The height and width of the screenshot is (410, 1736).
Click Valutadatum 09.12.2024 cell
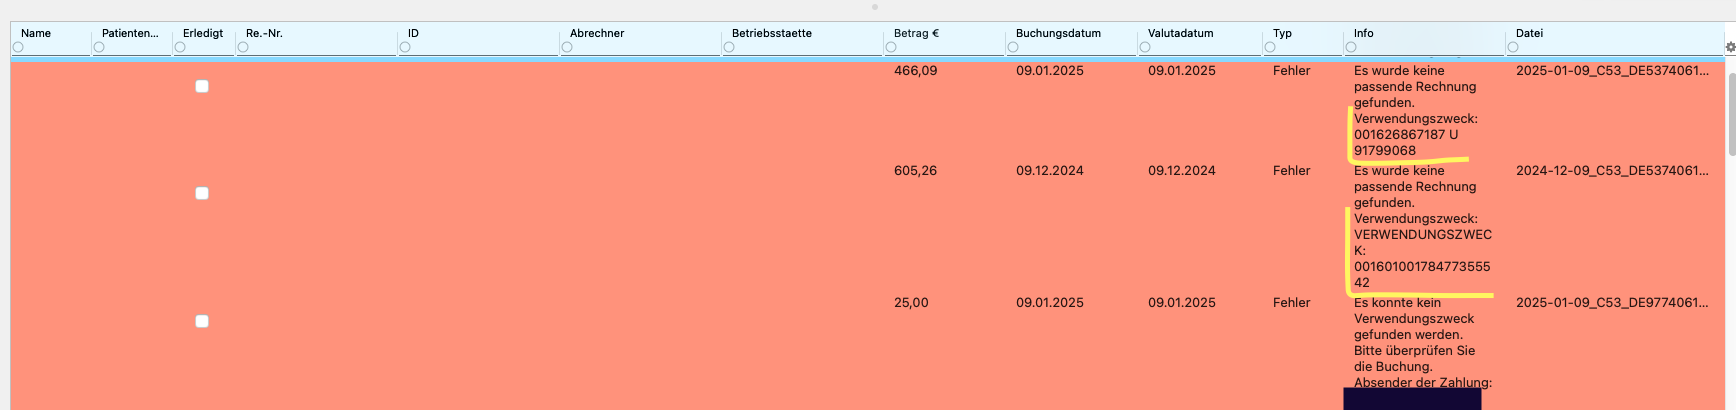1182,171
